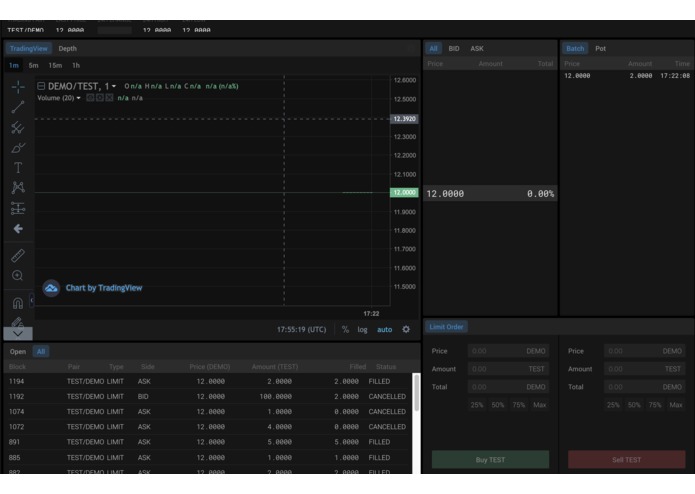This screenshot has width=695, height=494.
Task: Click the Buy TEST button
Action: [x=490, y=459]
